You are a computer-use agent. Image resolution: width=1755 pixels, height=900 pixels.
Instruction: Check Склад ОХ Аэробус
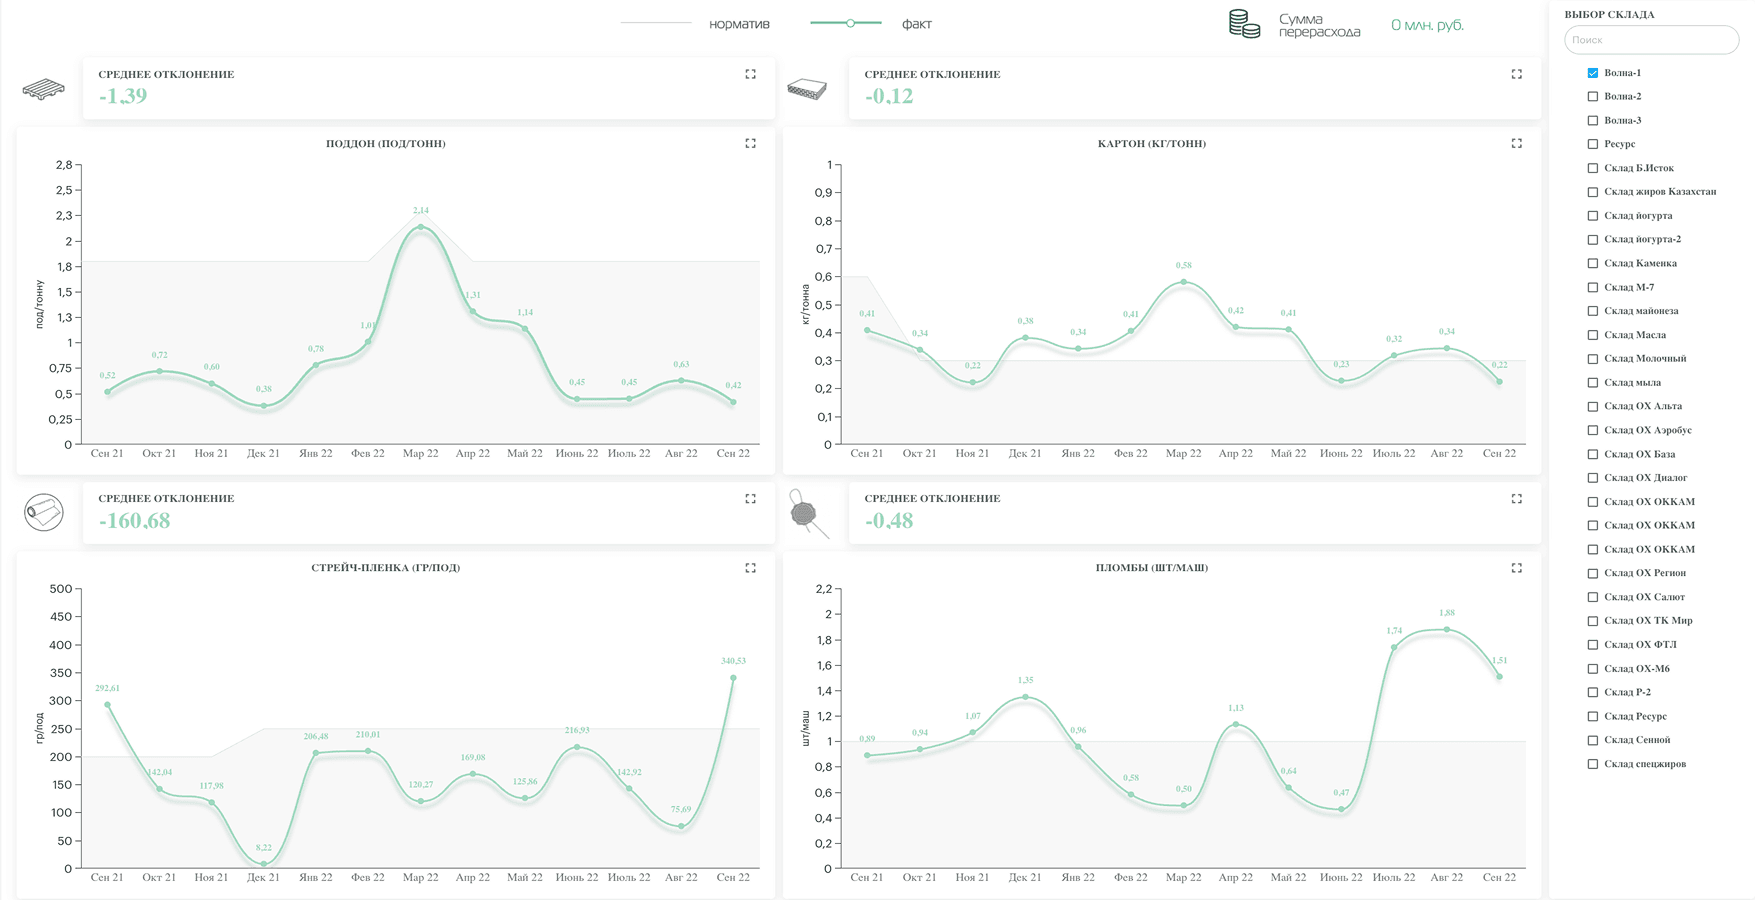(1593, 430)
